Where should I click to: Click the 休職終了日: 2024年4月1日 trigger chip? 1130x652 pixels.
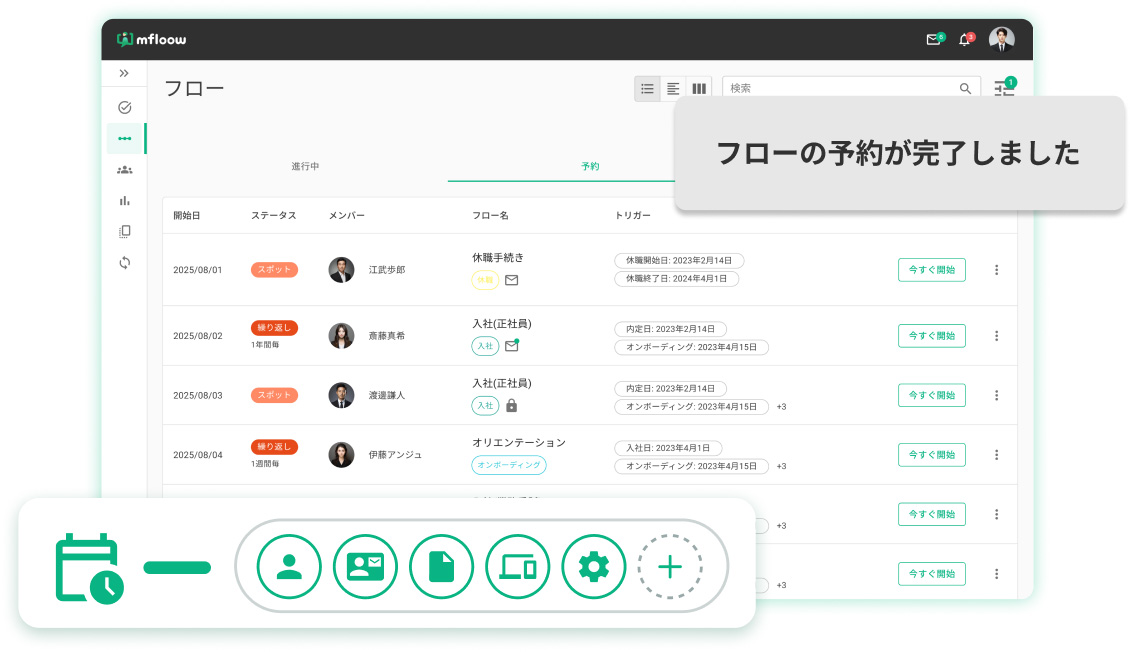677,279
